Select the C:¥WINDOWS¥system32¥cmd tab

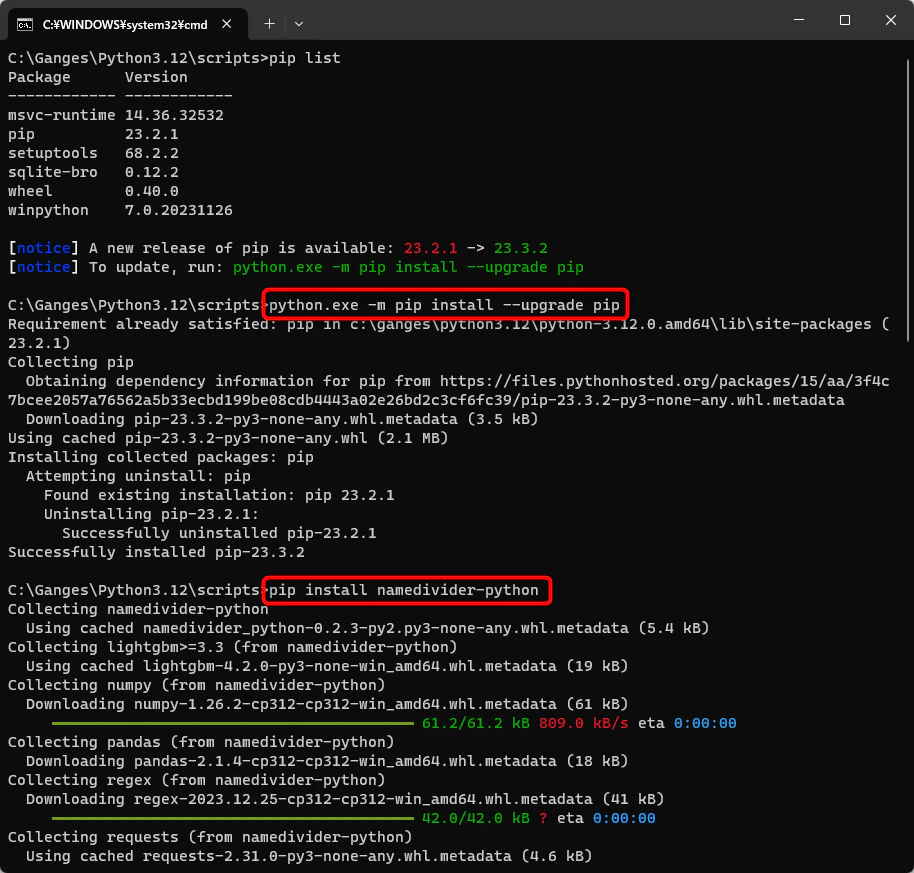point(128,24)
